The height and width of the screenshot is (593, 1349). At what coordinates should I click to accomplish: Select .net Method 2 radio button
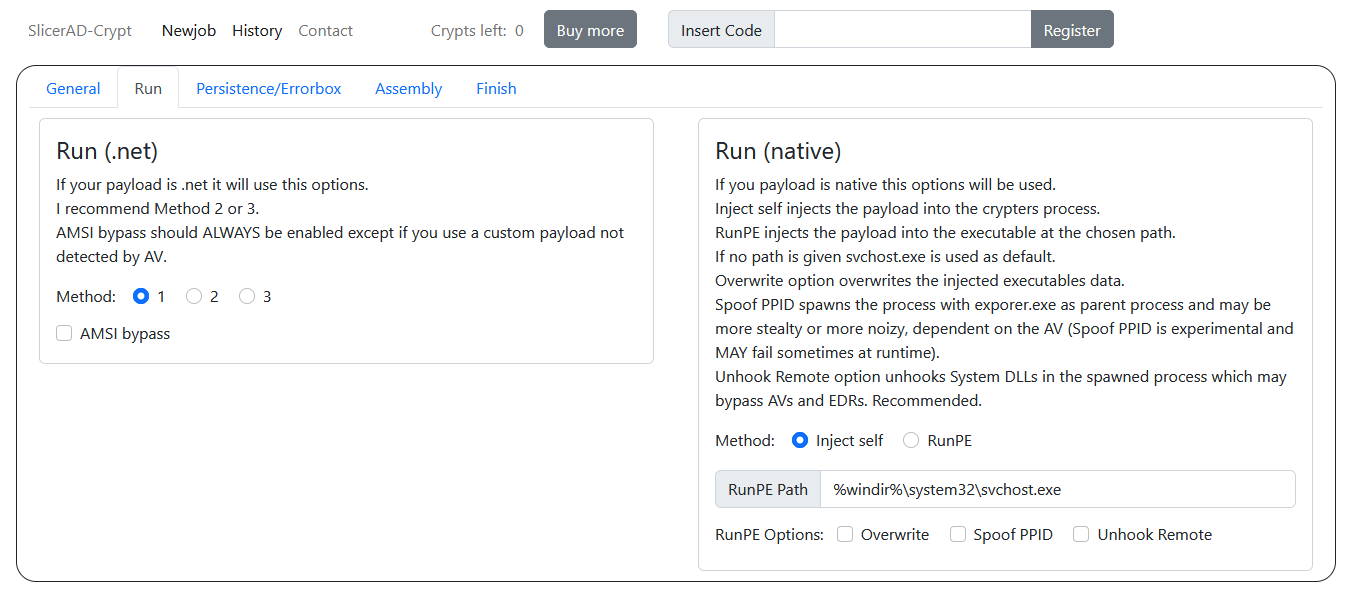pos(194,296)
